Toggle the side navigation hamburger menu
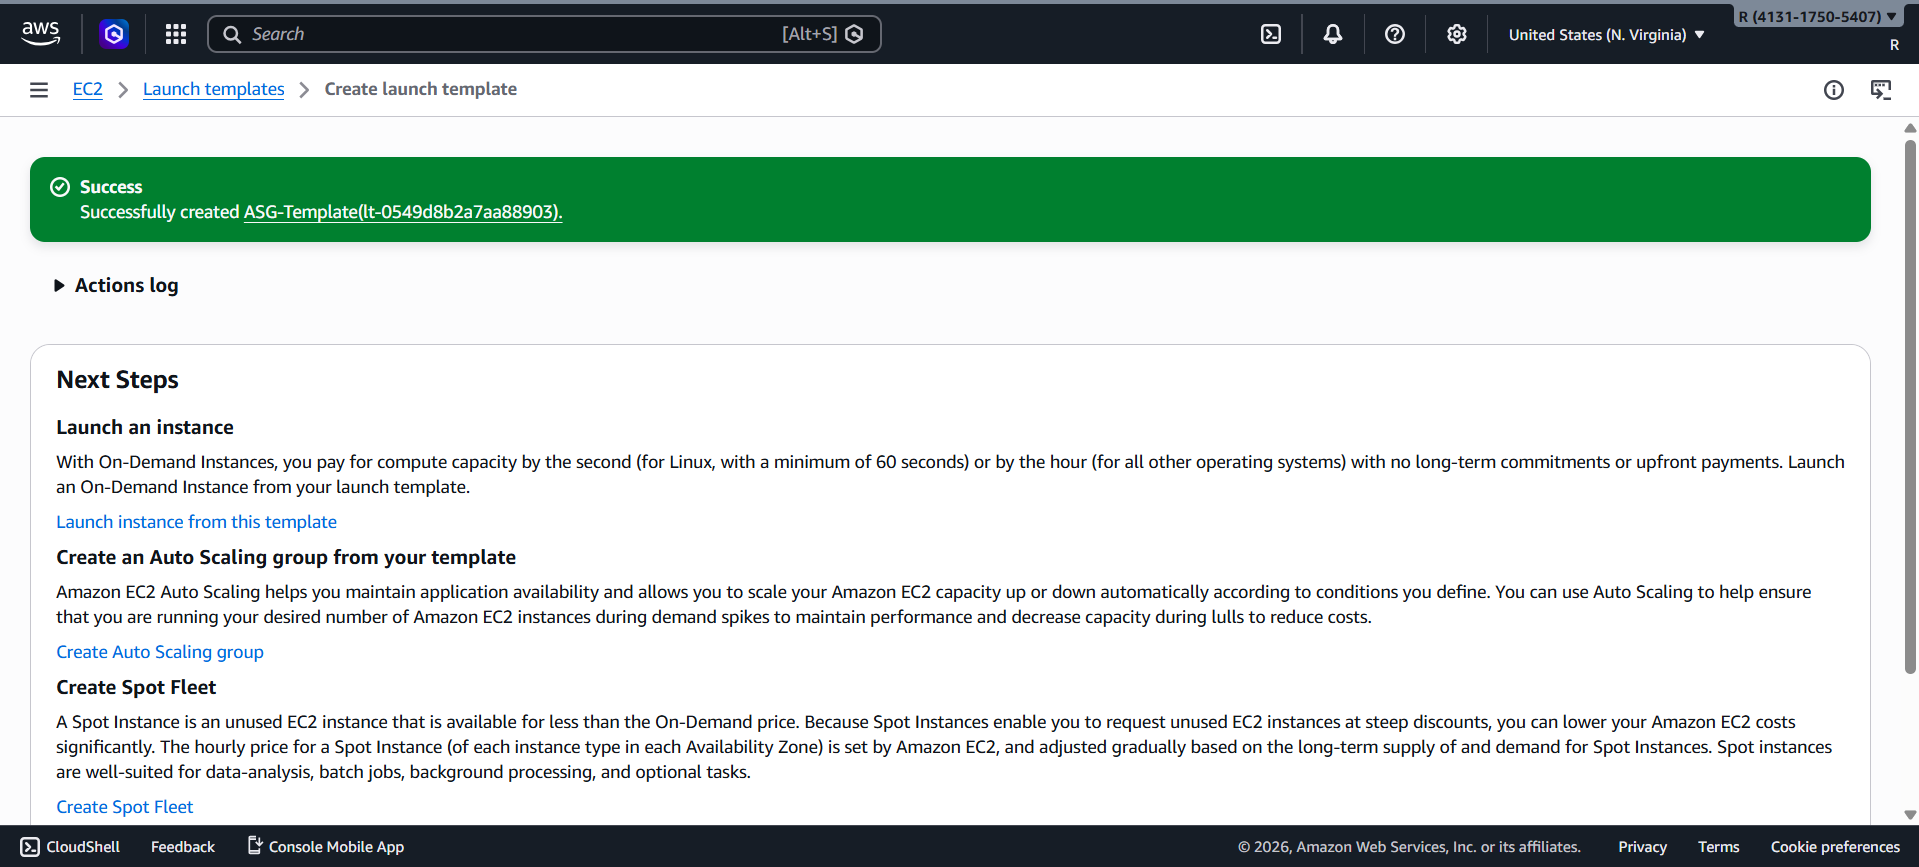The image size is (1919, 867). [x=39, y=90]
